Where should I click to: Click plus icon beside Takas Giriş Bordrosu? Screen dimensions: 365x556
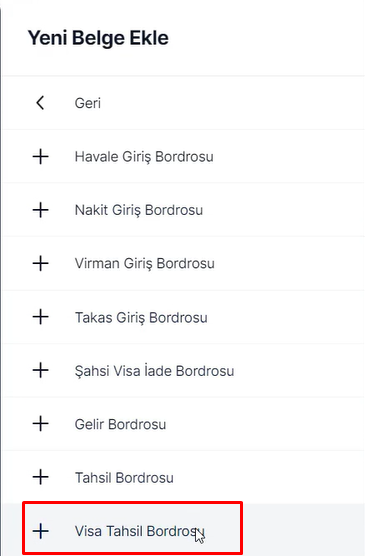40,317
